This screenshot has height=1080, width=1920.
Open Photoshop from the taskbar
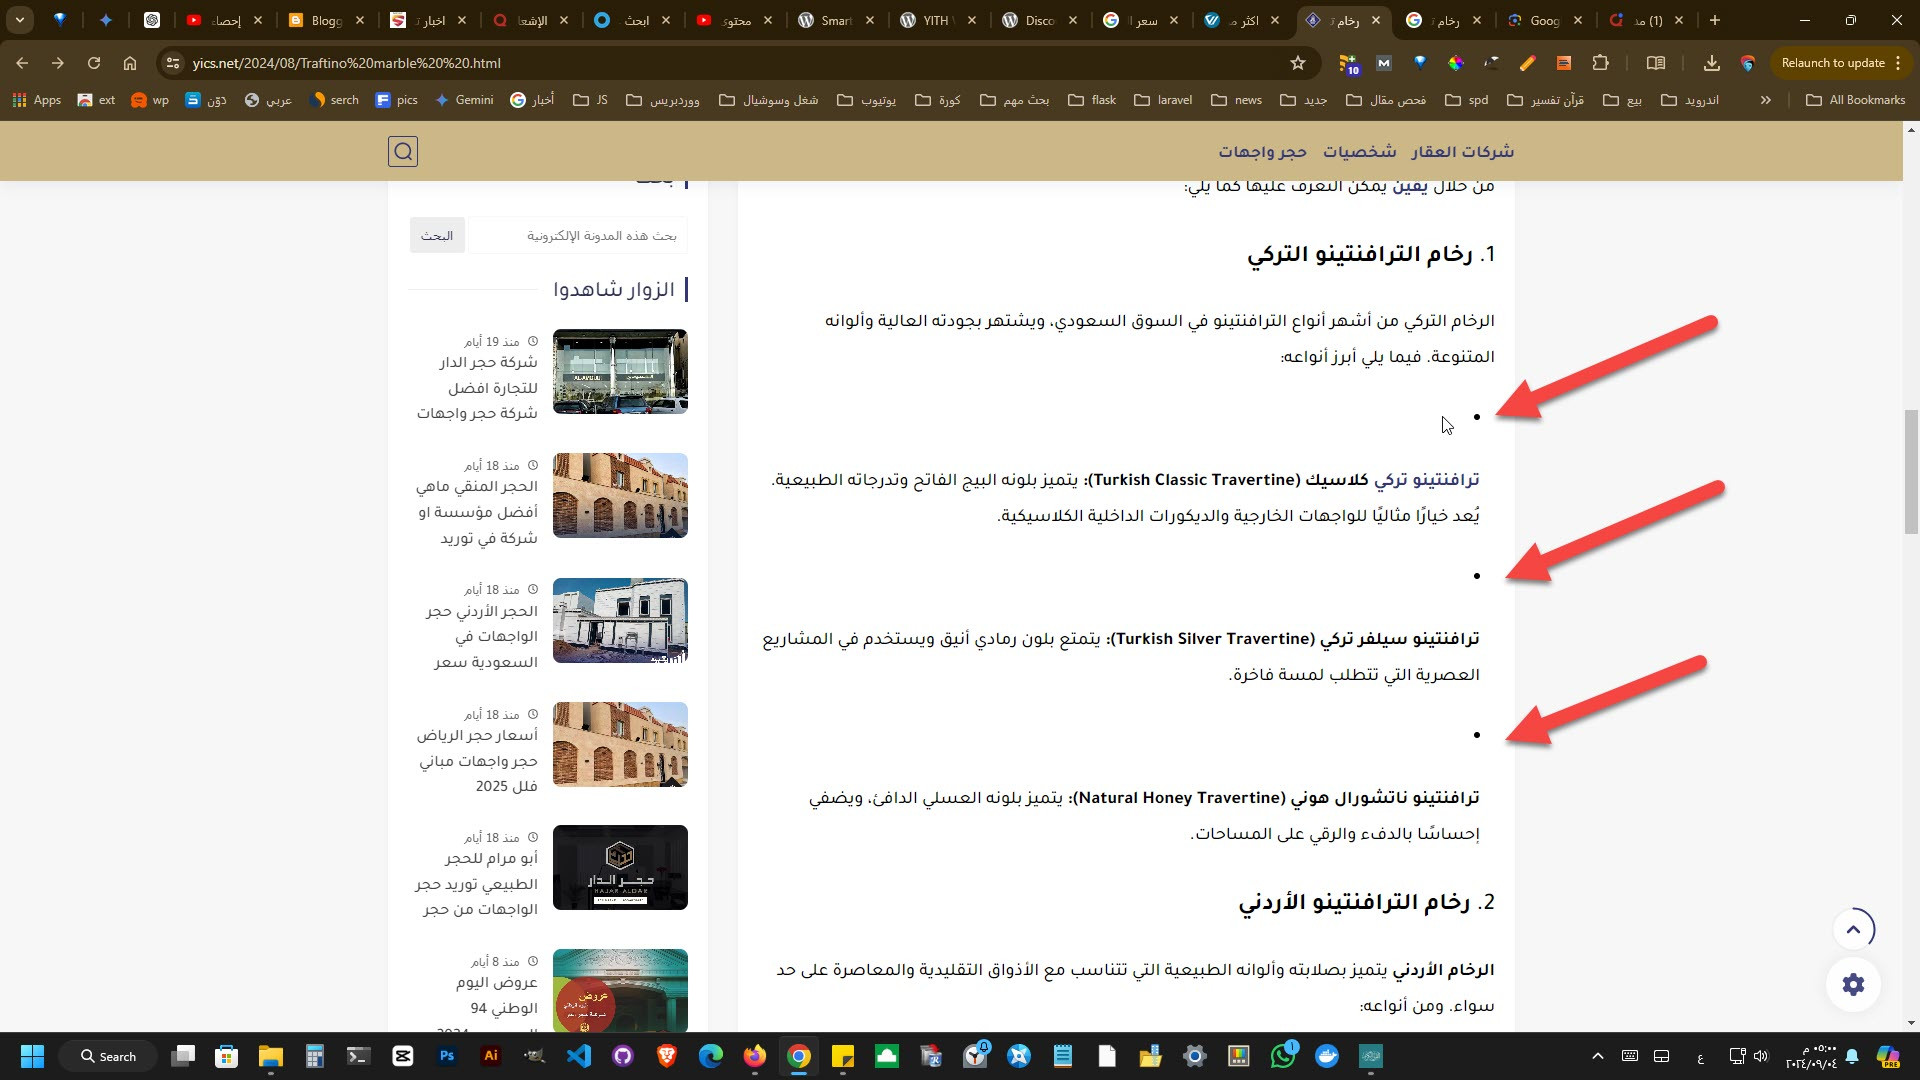(x=447, y=1056)
